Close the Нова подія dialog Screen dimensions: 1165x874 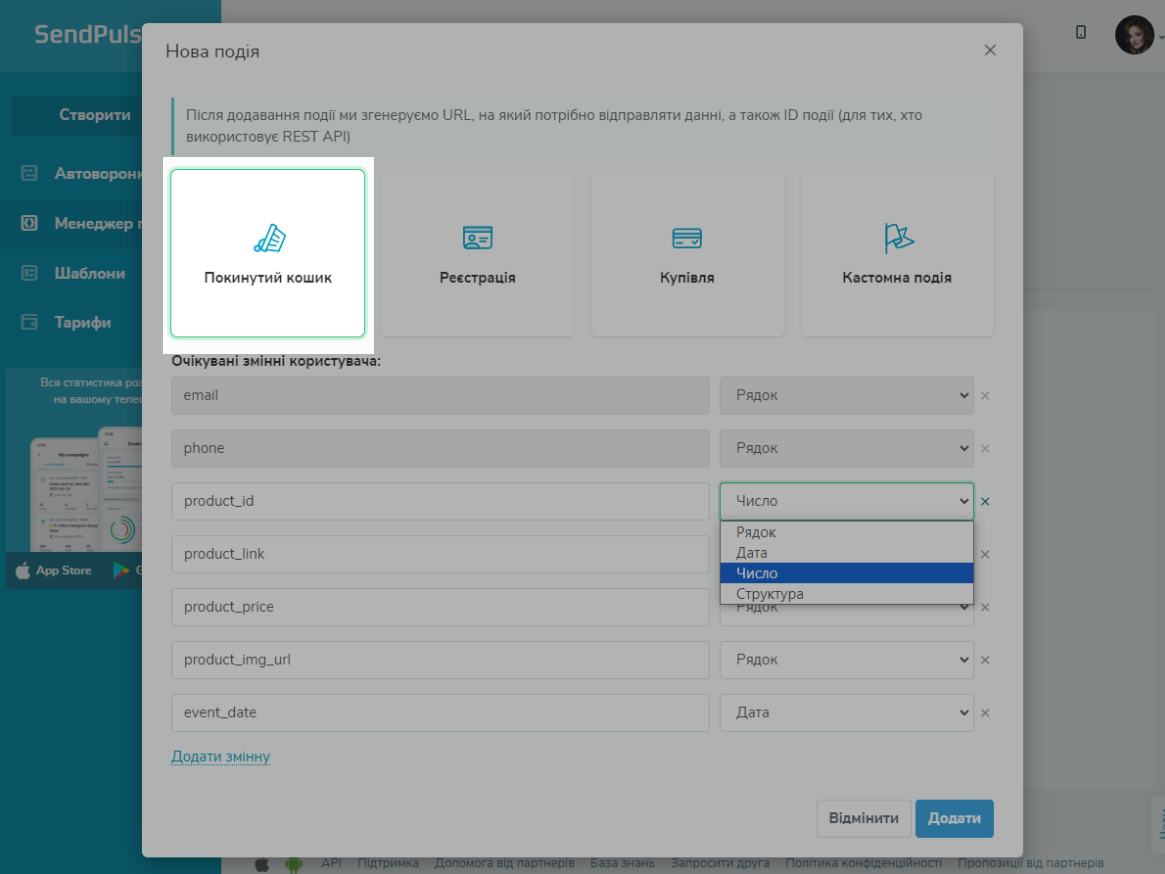(x=990, y=51)
